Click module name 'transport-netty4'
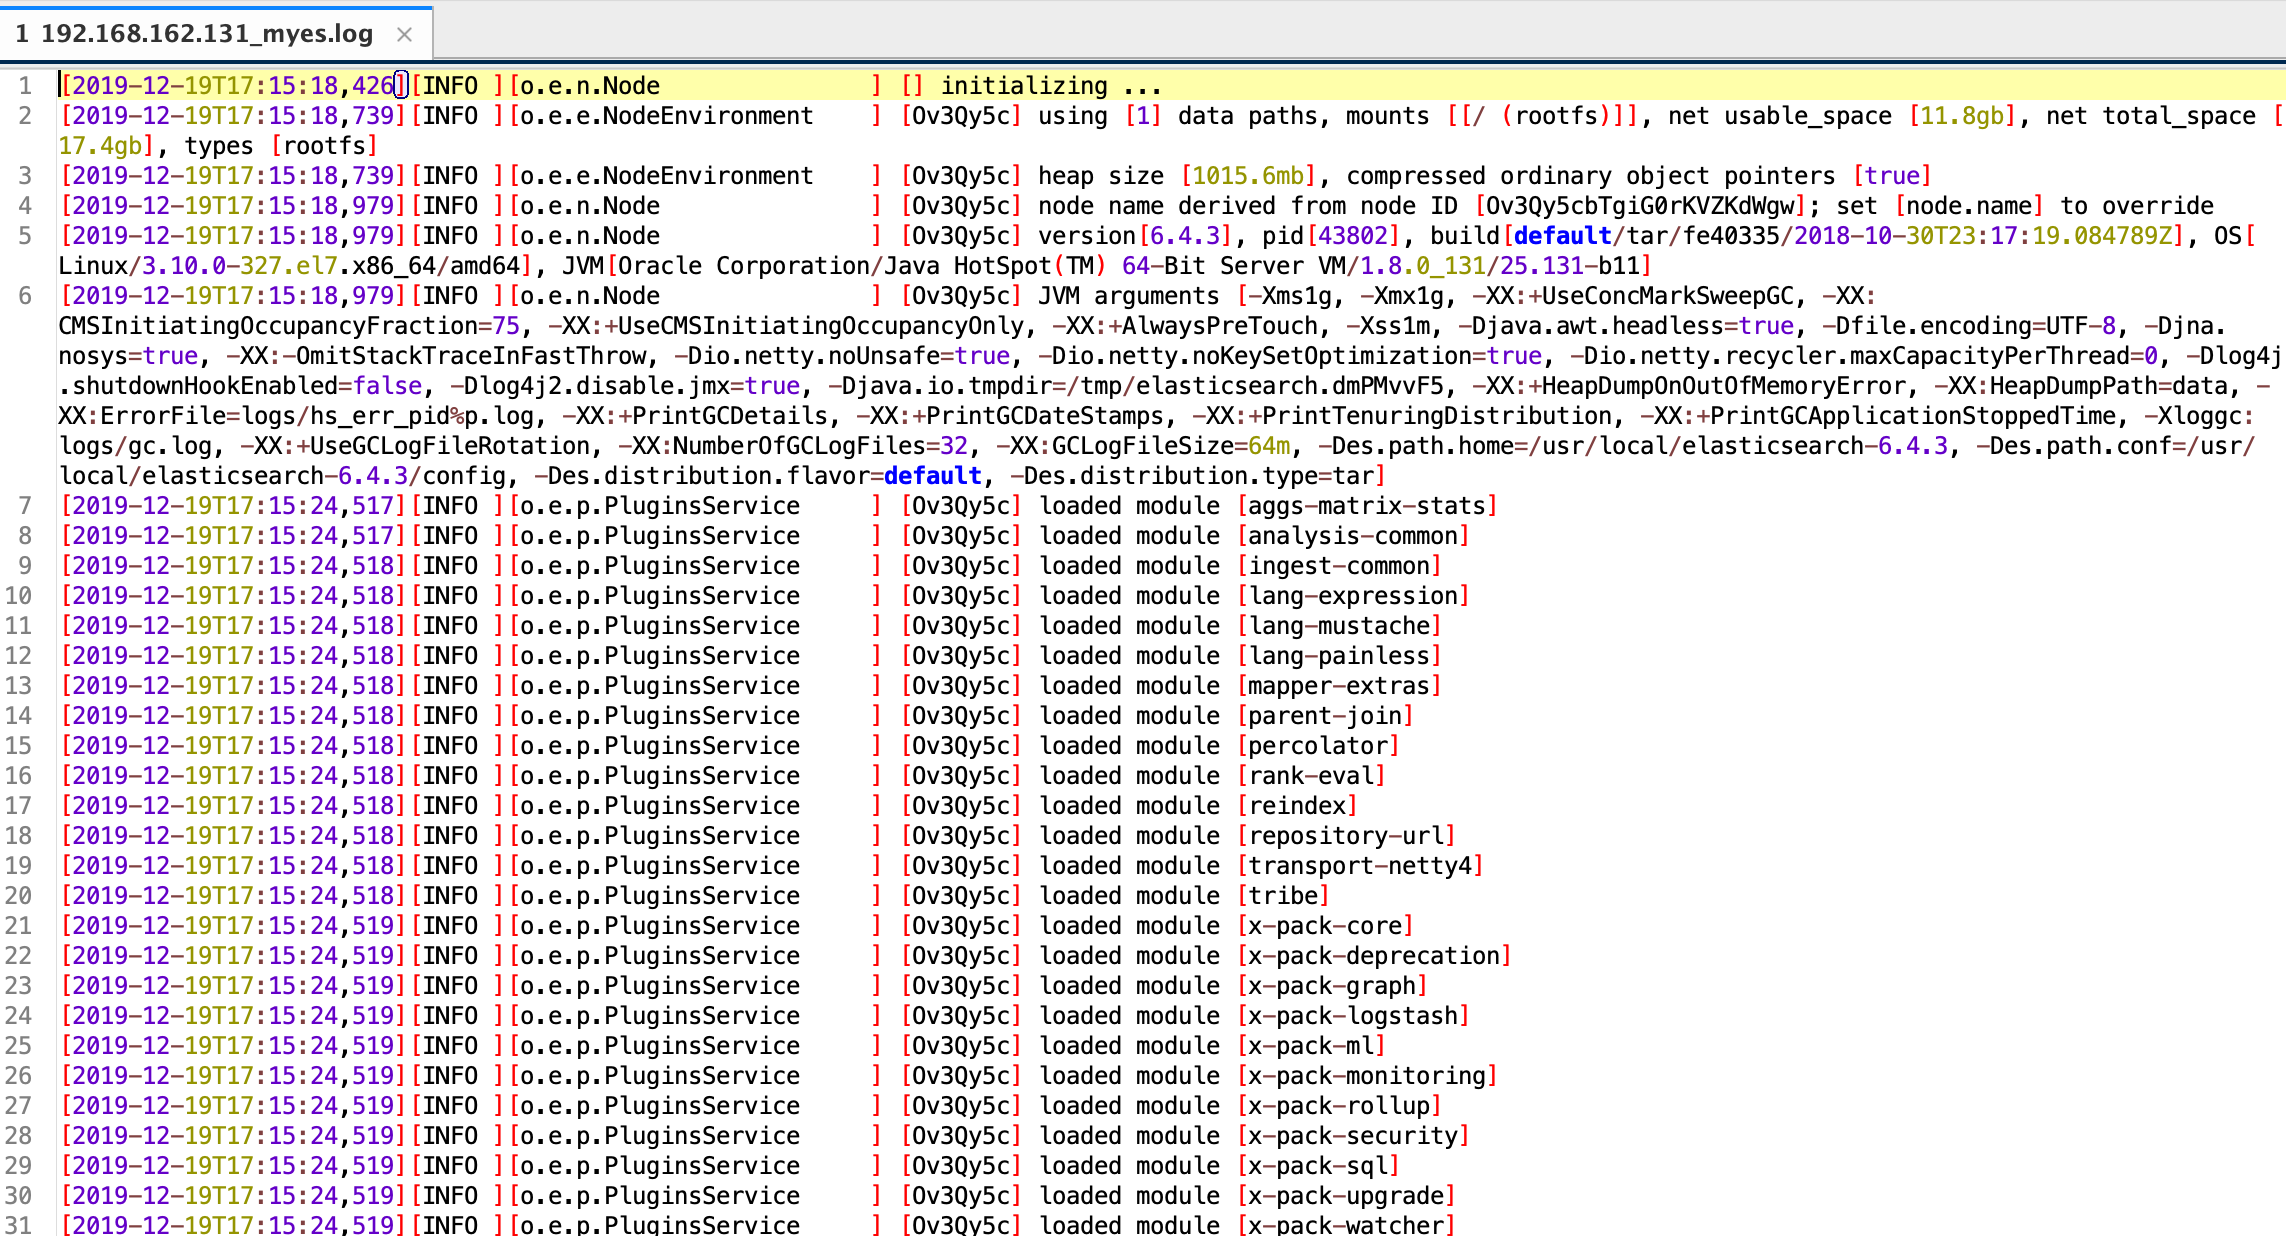2286x1236 pixels. coord(1360,865)
